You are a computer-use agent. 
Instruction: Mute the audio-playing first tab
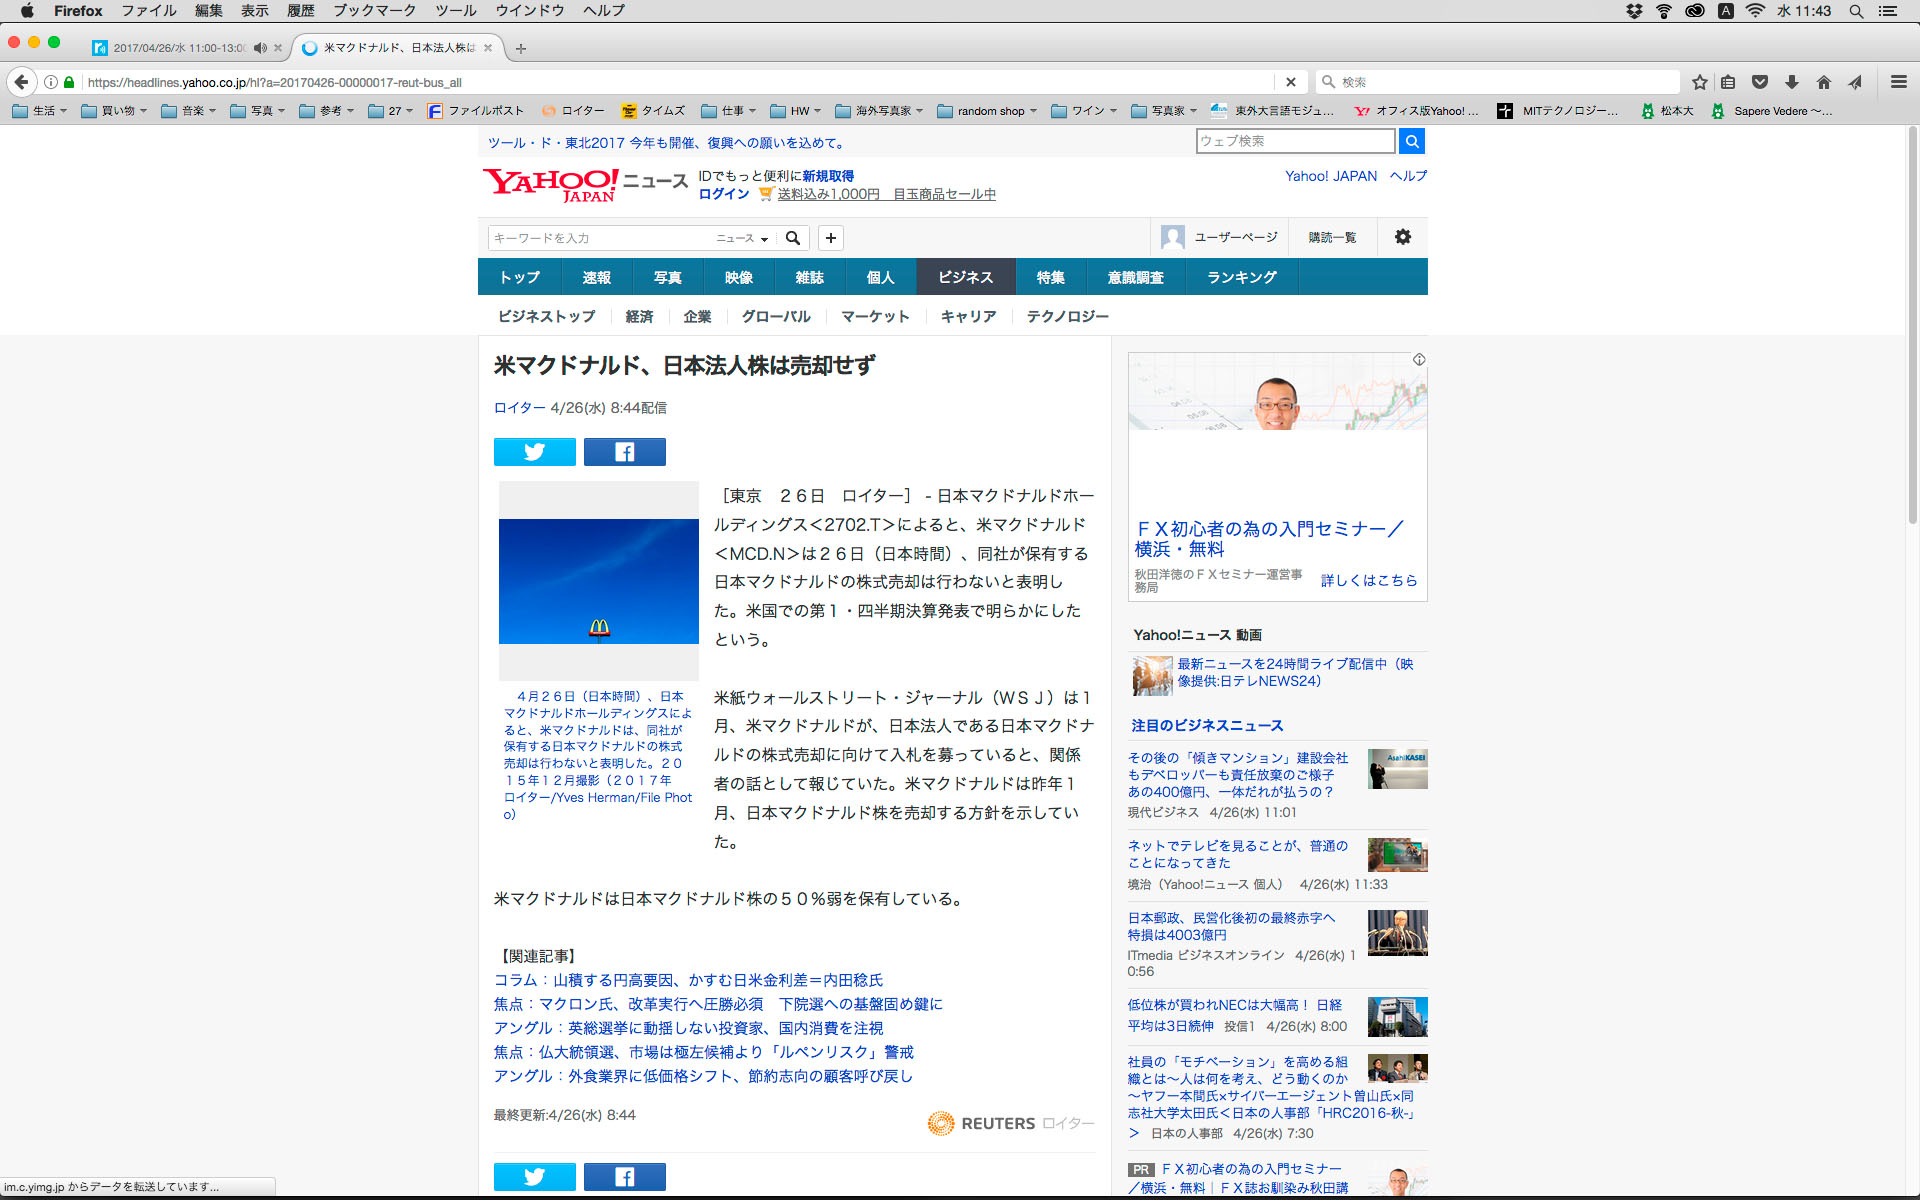tap(260, 48)
